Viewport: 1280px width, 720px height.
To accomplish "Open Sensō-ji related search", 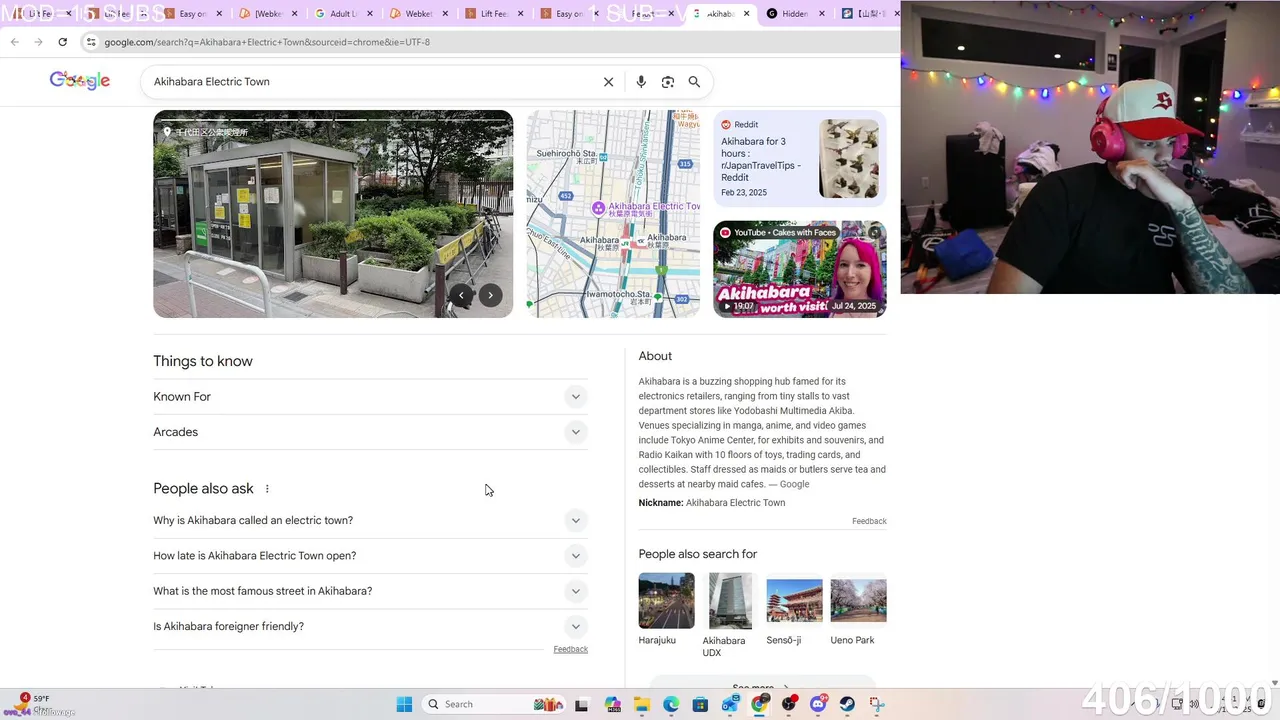I will (x=794, y=609).
